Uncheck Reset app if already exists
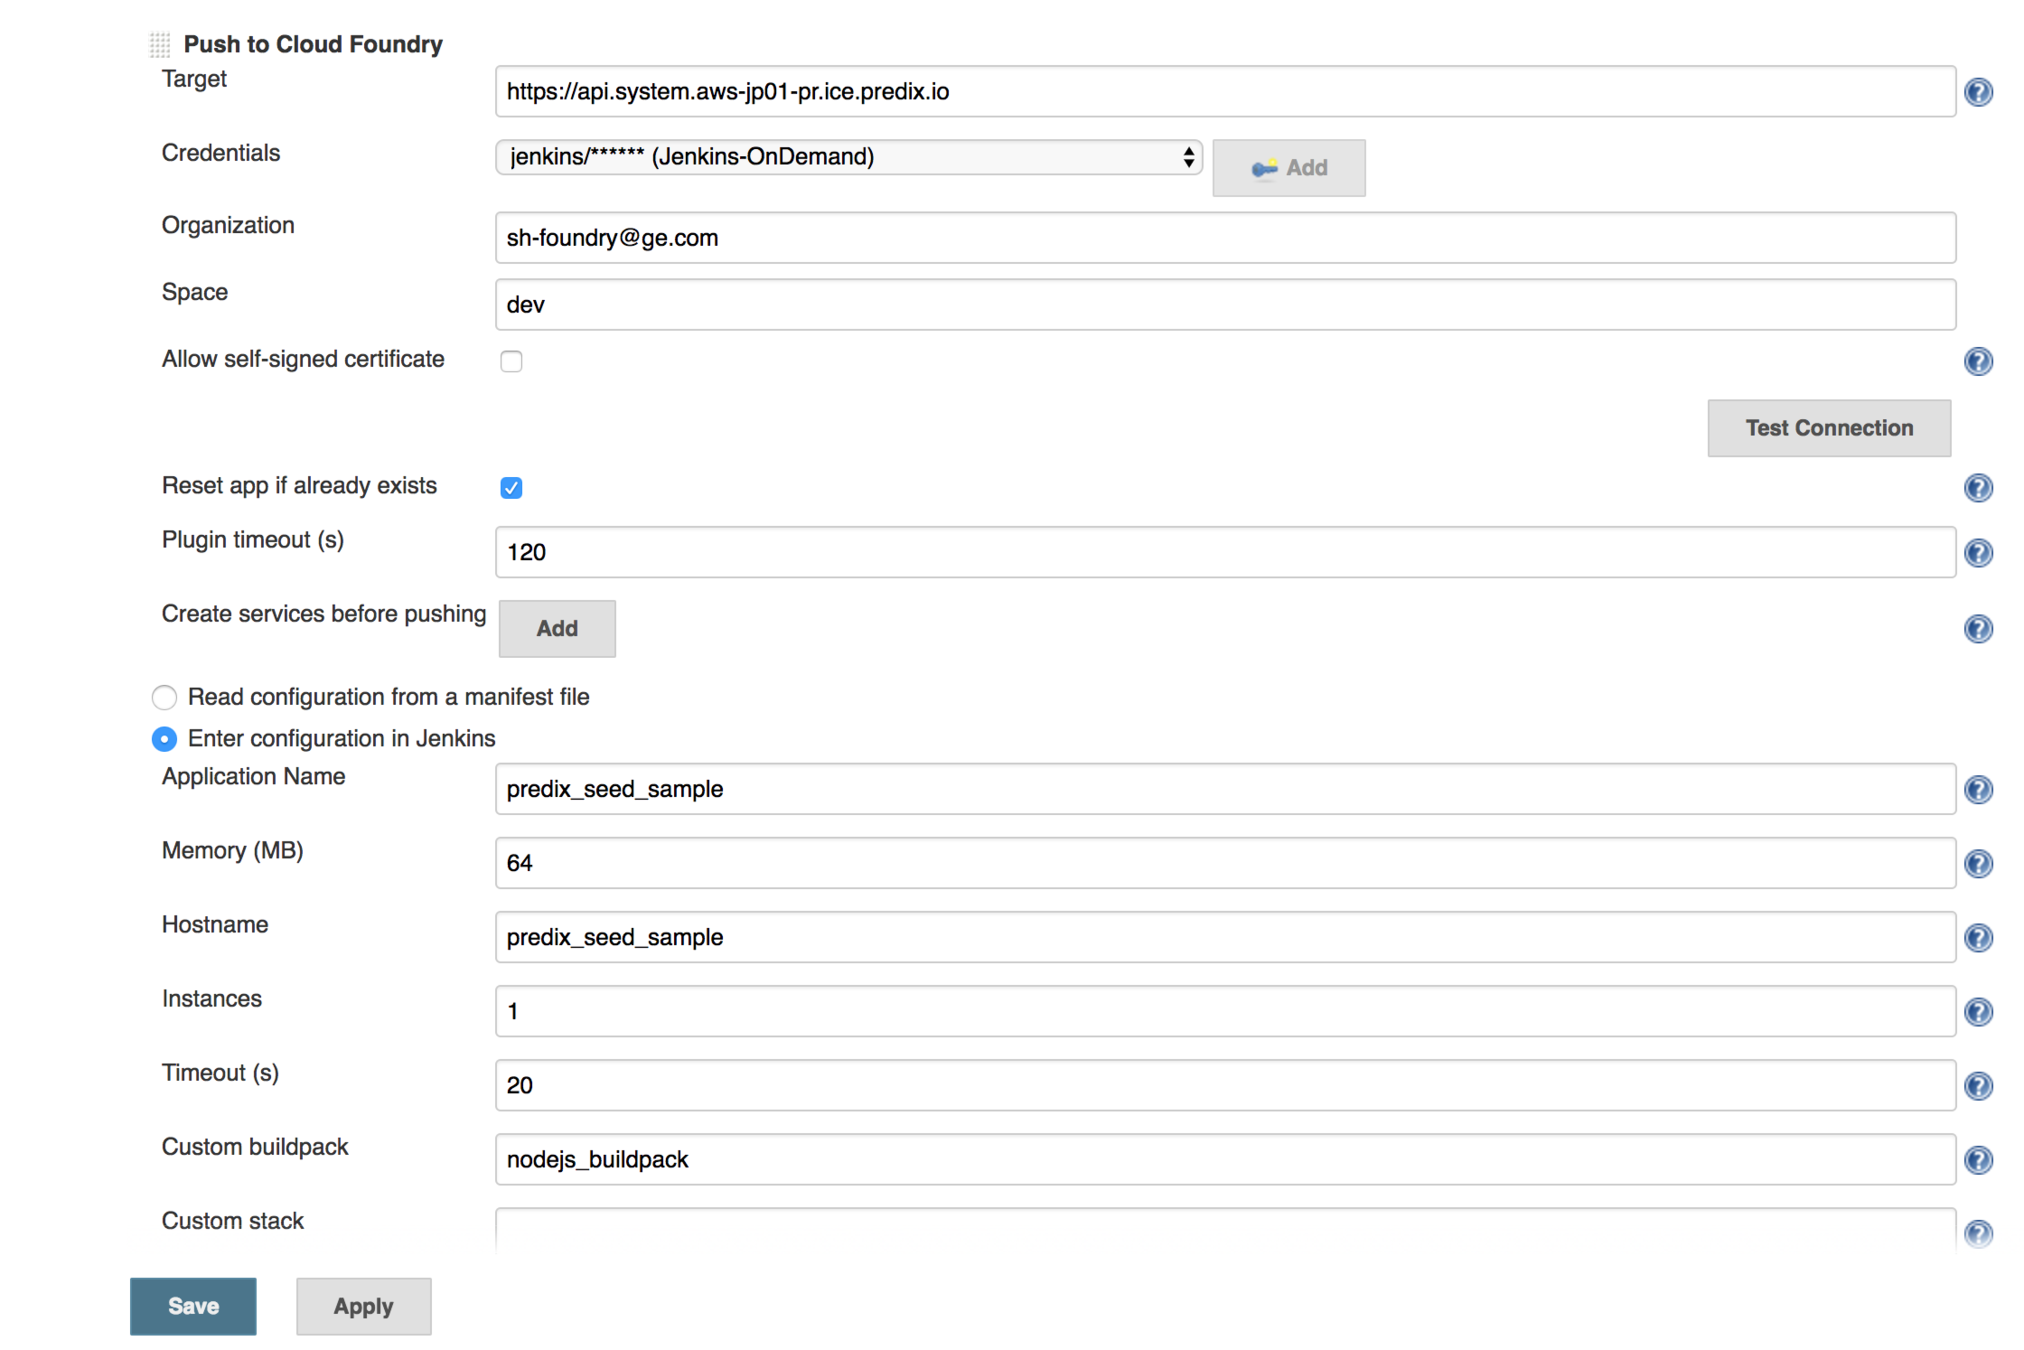Screen dimensions: 2024x1350 (x=511, y=488)
